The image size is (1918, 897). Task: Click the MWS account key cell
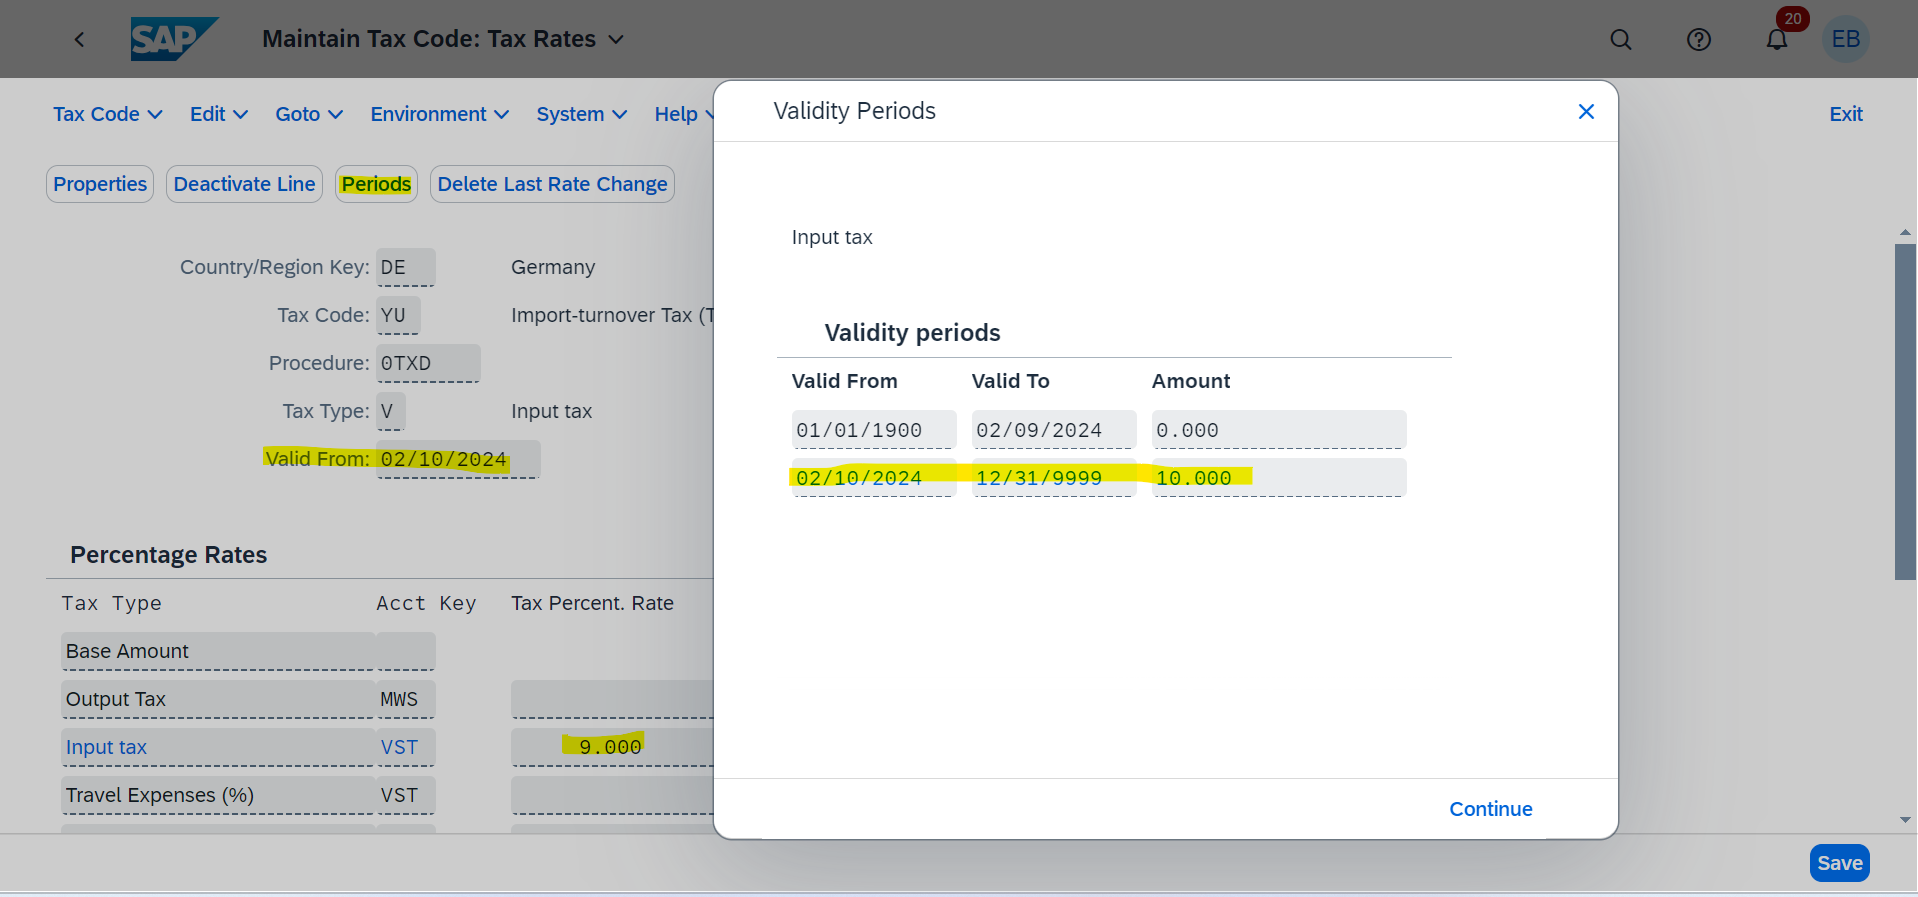tap(405, 699)
